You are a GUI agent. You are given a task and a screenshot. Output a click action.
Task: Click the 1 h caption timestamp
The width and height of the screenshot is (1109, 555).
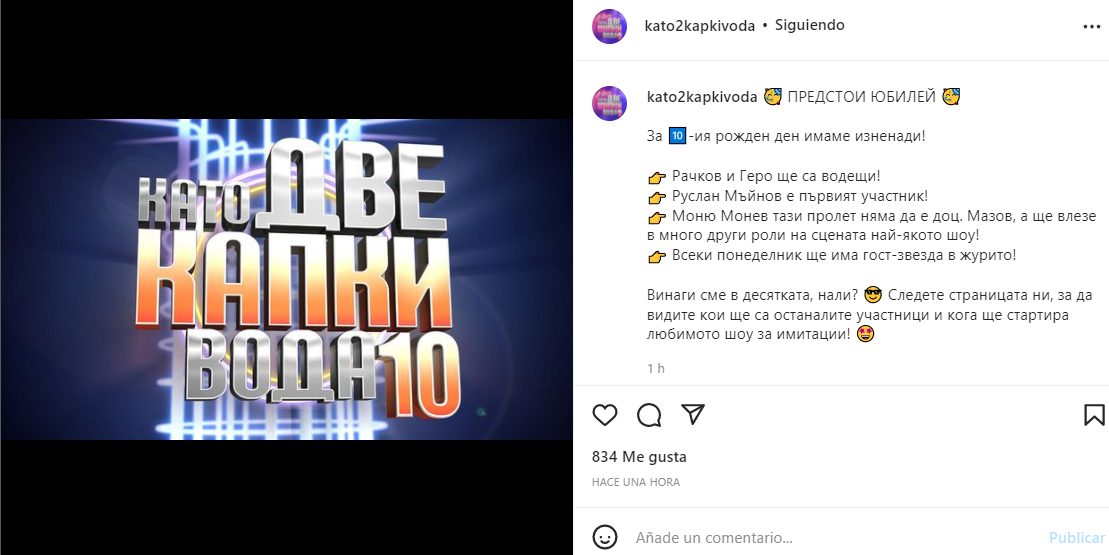tap(656, 368)
